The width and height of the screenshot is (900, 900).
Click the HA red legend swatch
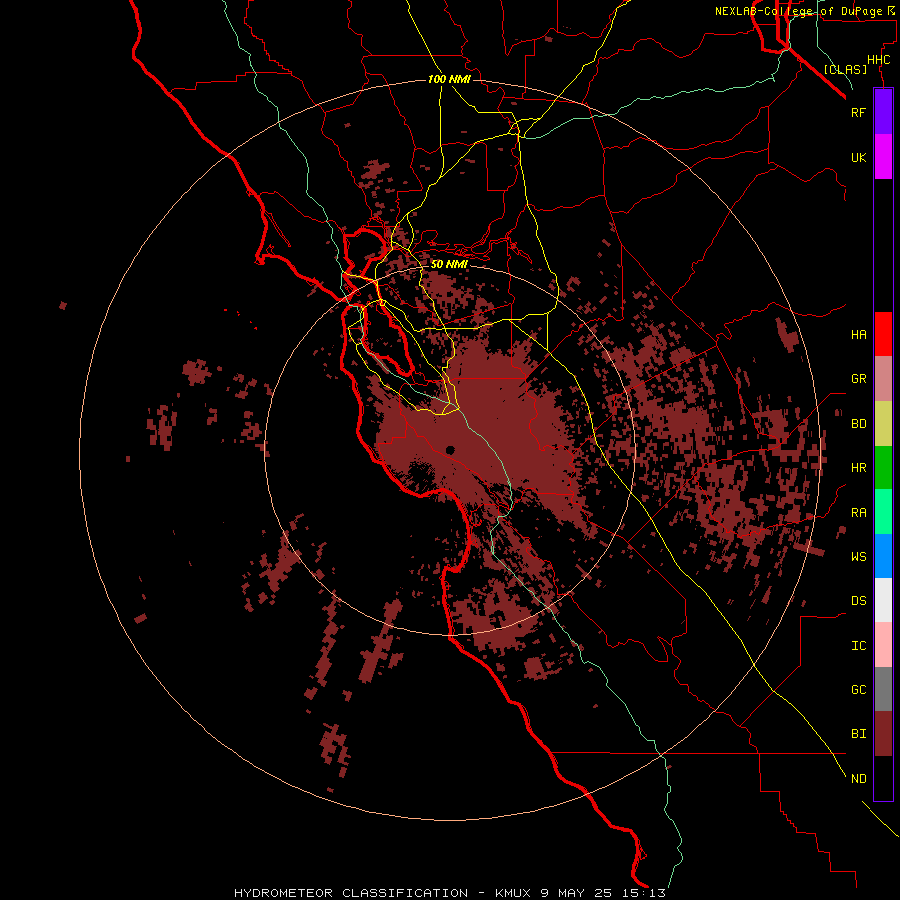coord(883,334)
